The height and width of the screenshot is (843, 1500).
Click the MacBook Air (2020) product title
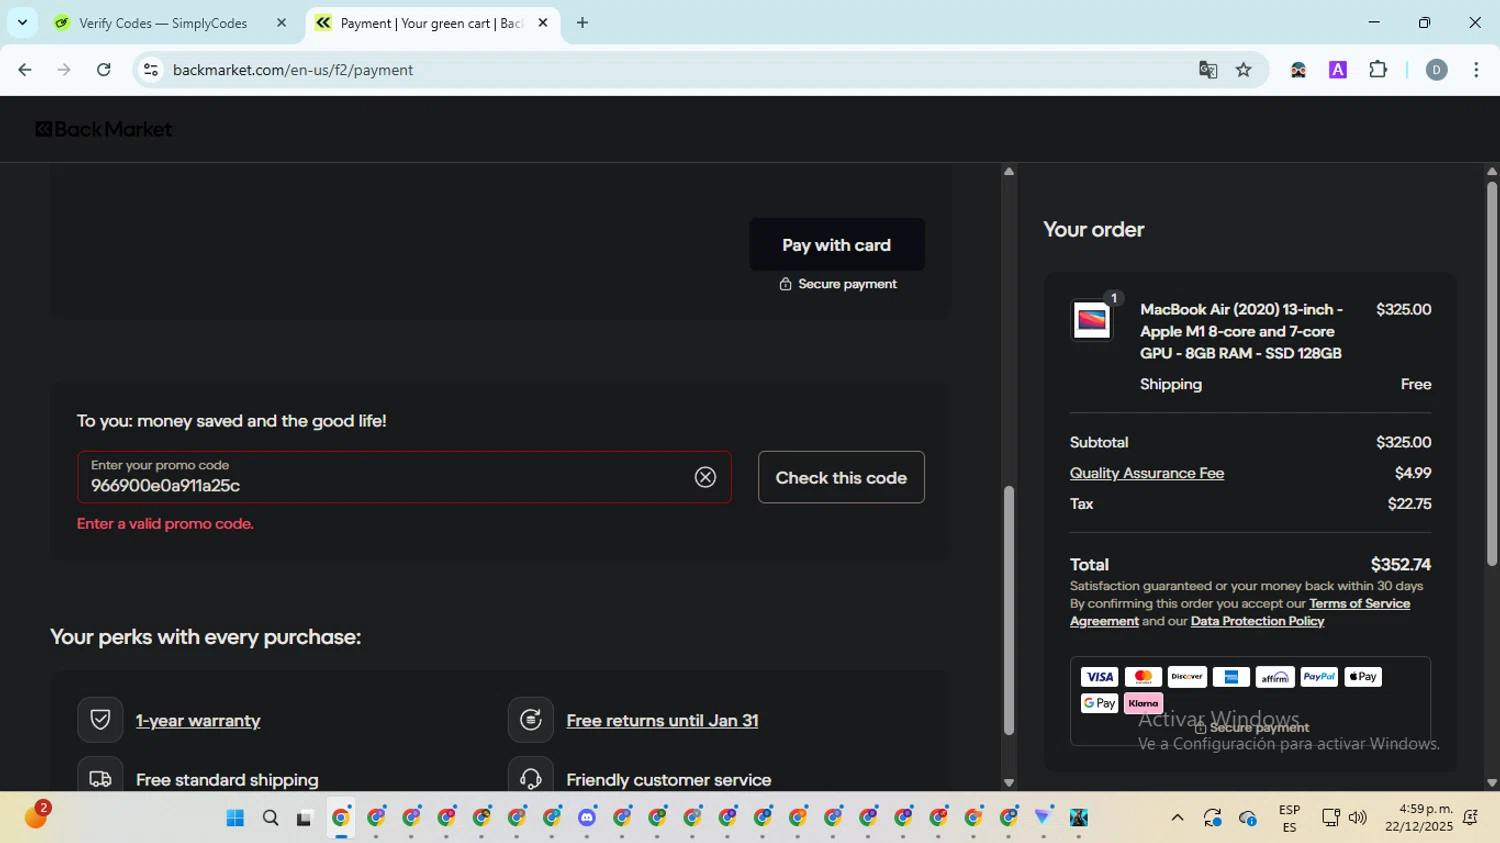1242,331
